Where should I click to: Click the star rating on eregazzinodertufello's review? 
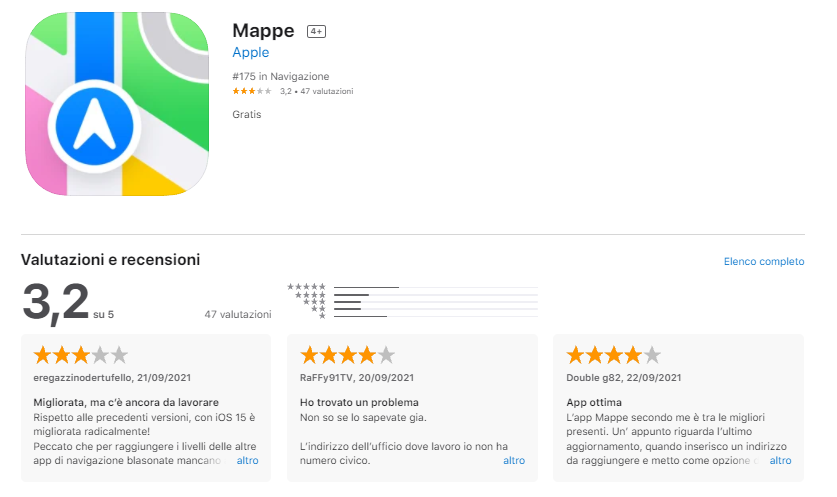(81, 354)
